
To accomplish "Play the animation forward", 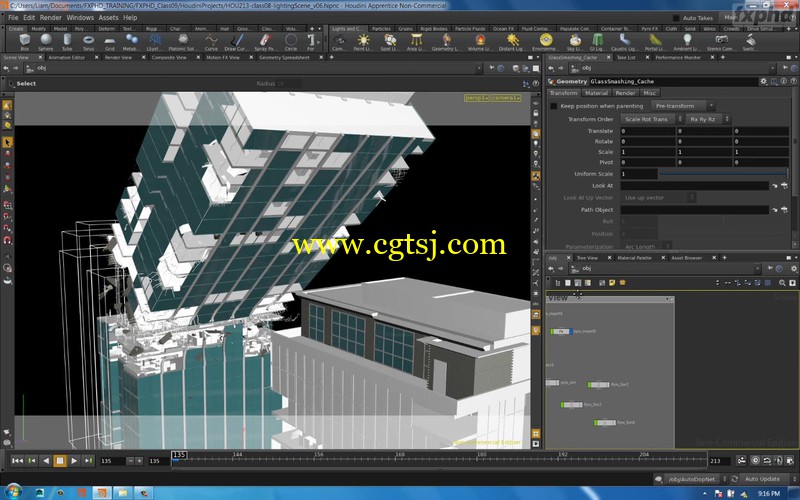I will pos(74,461).
